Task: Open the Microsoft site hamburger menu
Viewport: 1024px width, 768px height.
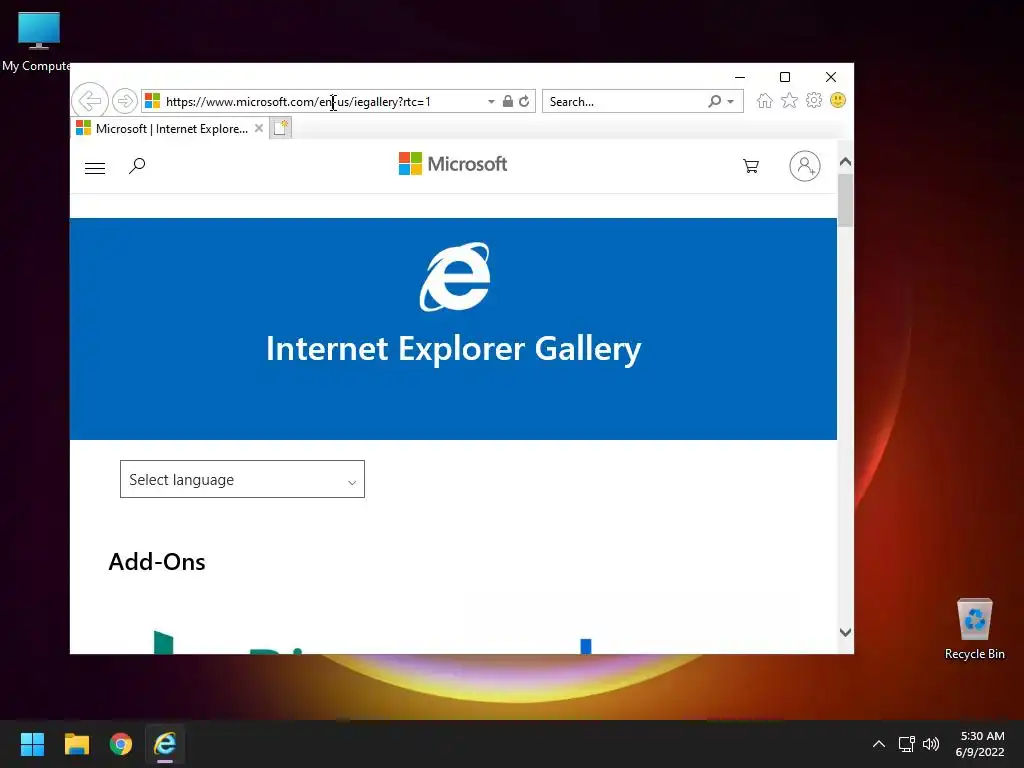Action: click(95, 168)
